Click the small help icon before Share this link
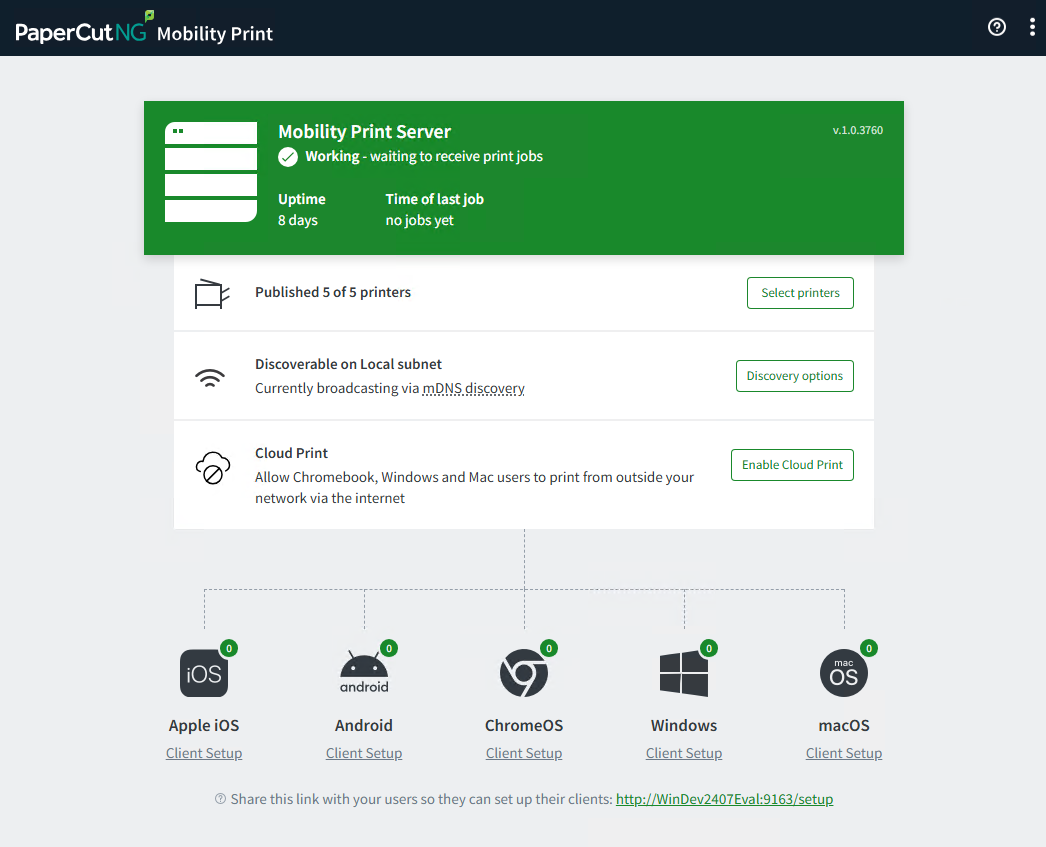The width and height of the screenshot is (1046, 847). 220,799
